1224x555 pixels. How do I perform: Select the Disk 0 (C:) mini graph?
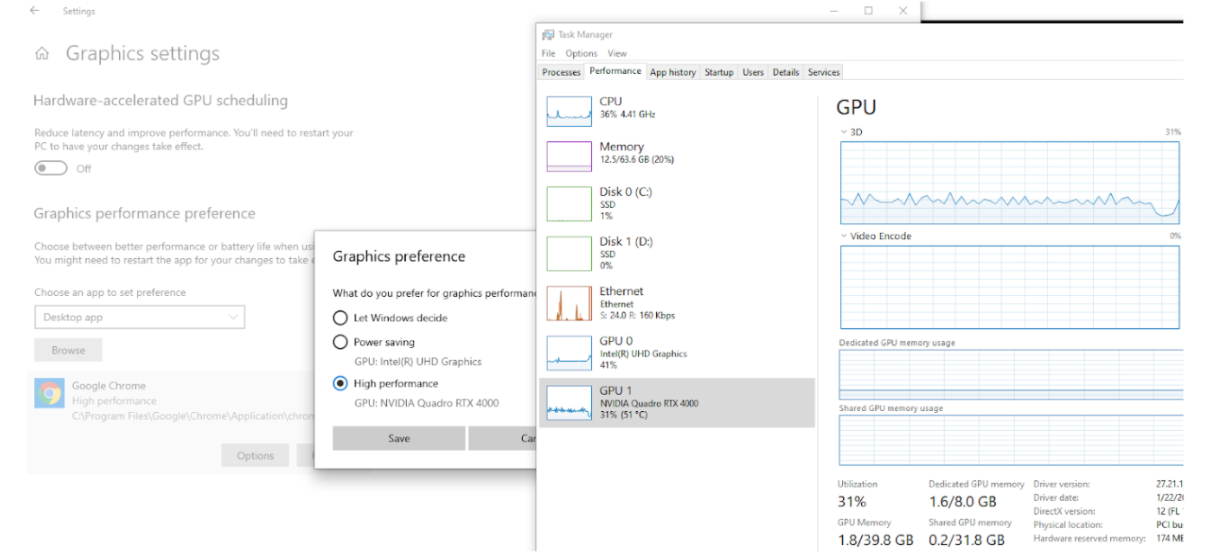click(569, 203)
